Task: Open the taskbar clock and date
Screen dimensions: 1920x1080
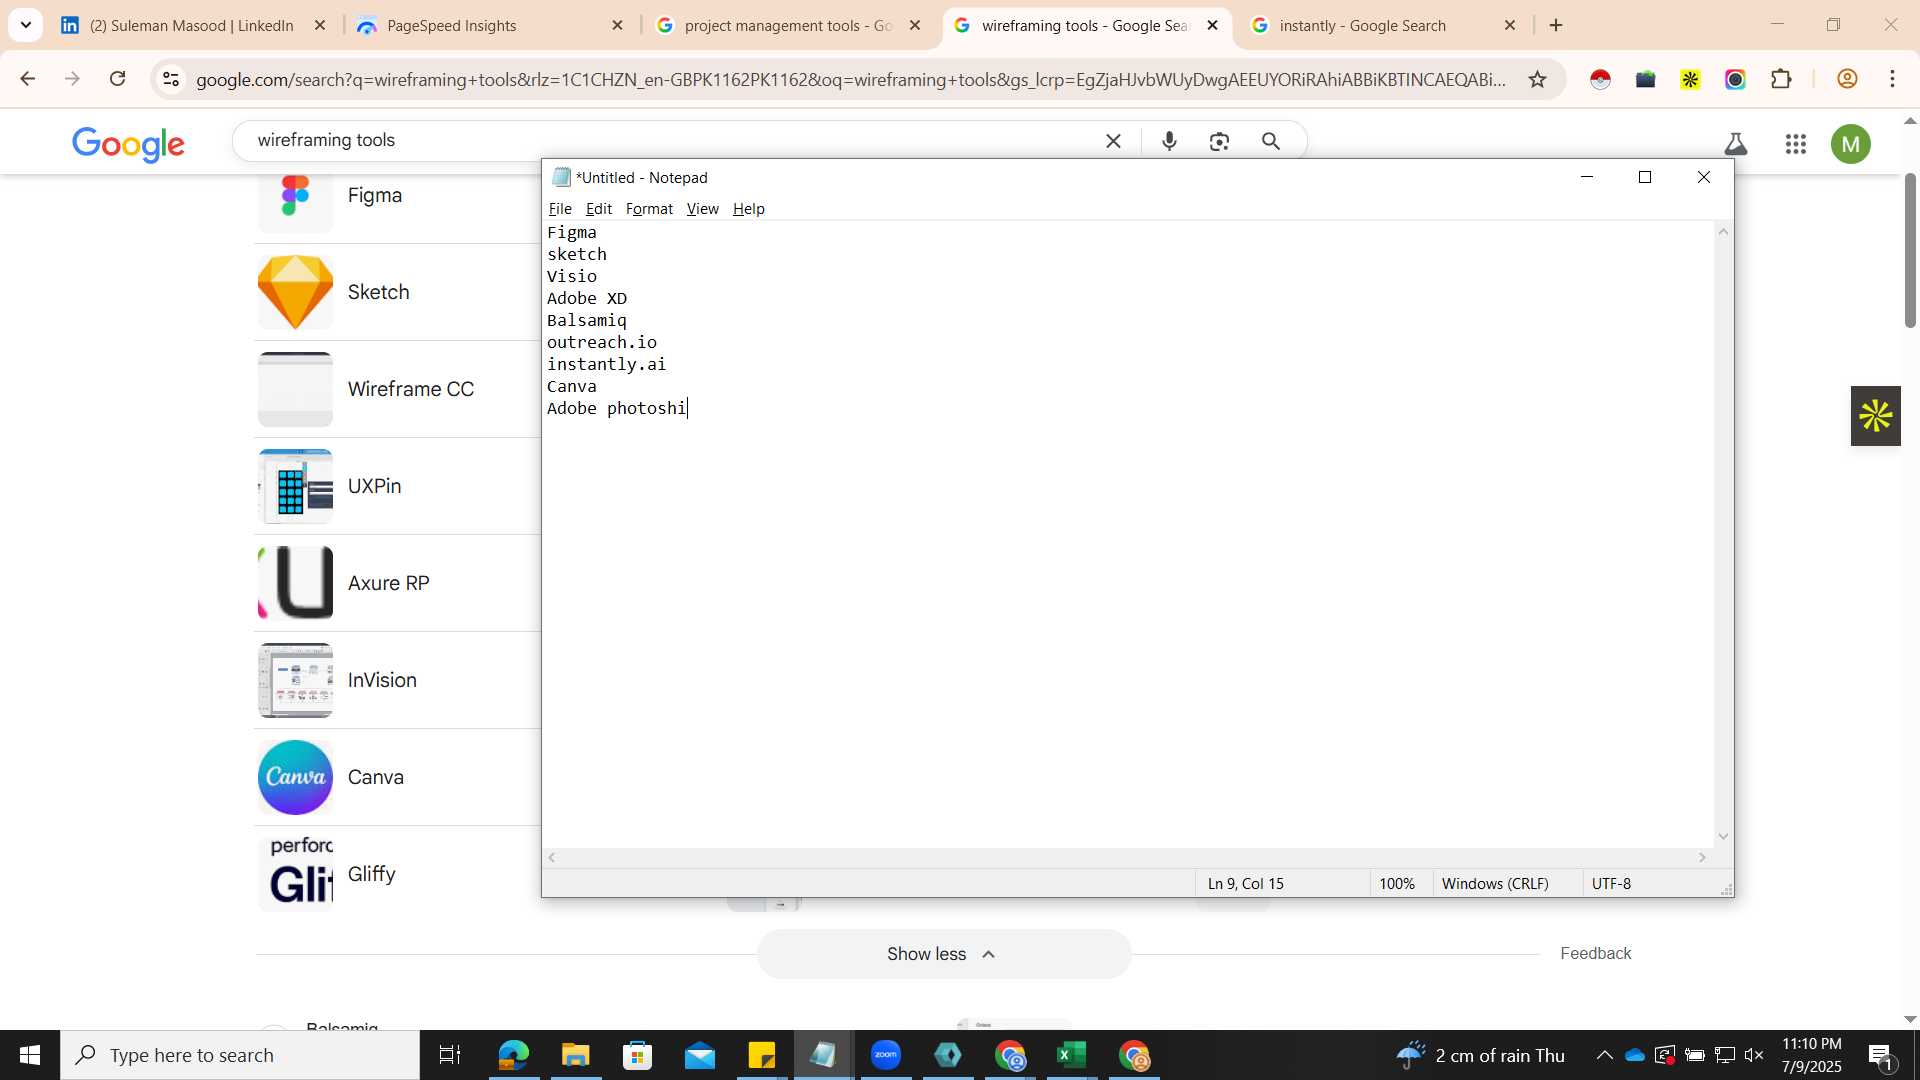Action: 1811,1055
